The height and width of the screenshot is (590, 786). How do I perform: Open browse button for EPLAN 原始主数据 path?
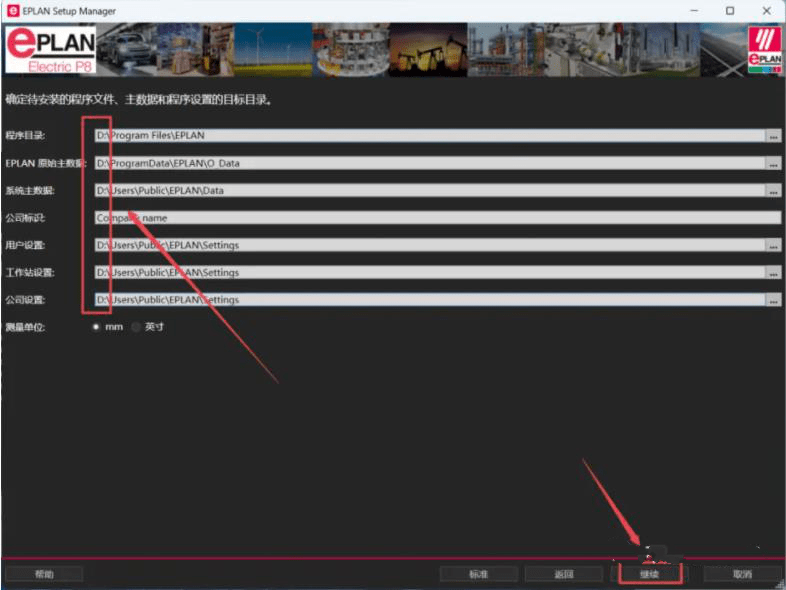tap(773, 163)
